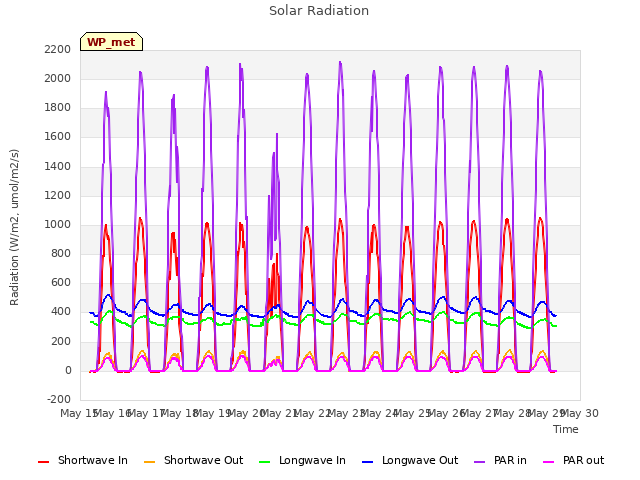Click the 1000 y-axis tick label
The height and width of the screenshot is (480, 640).
tap(58, 224)
